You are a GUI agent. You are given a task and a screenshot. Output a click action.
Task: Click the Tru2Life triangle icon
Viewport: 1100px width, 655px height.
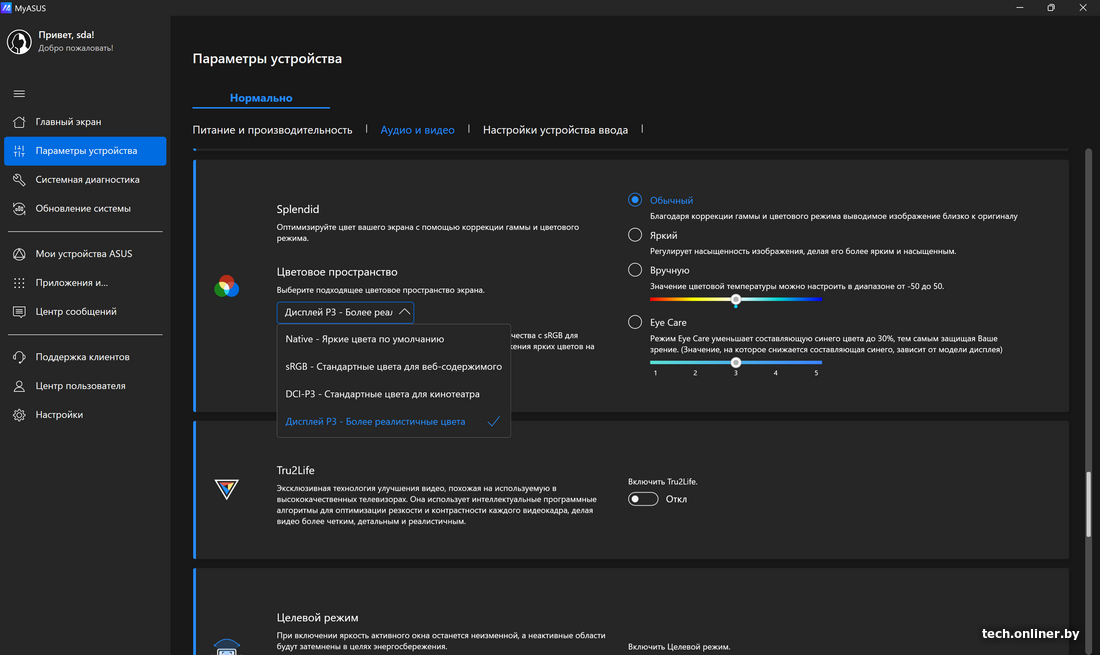pos(227,489)
